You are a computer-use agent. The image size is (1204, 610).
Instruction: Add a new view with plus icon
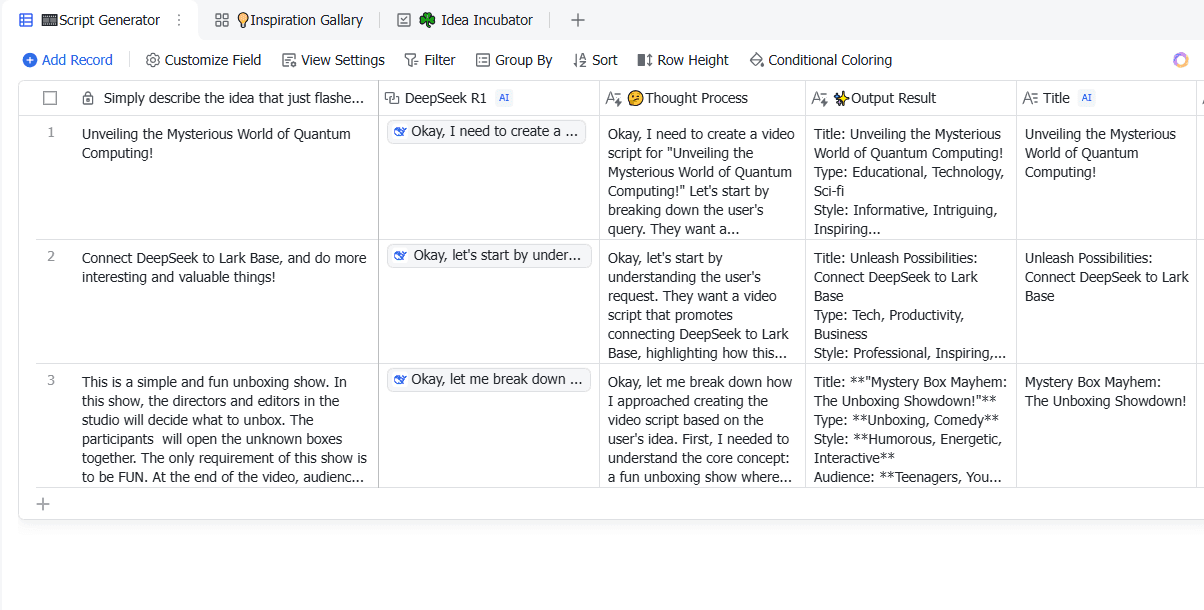pos(577,20)
